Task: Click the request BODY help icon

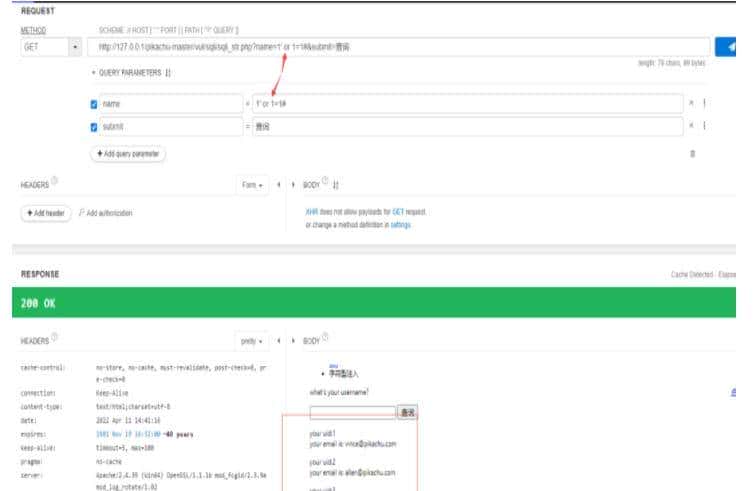Action: (325, 181)
